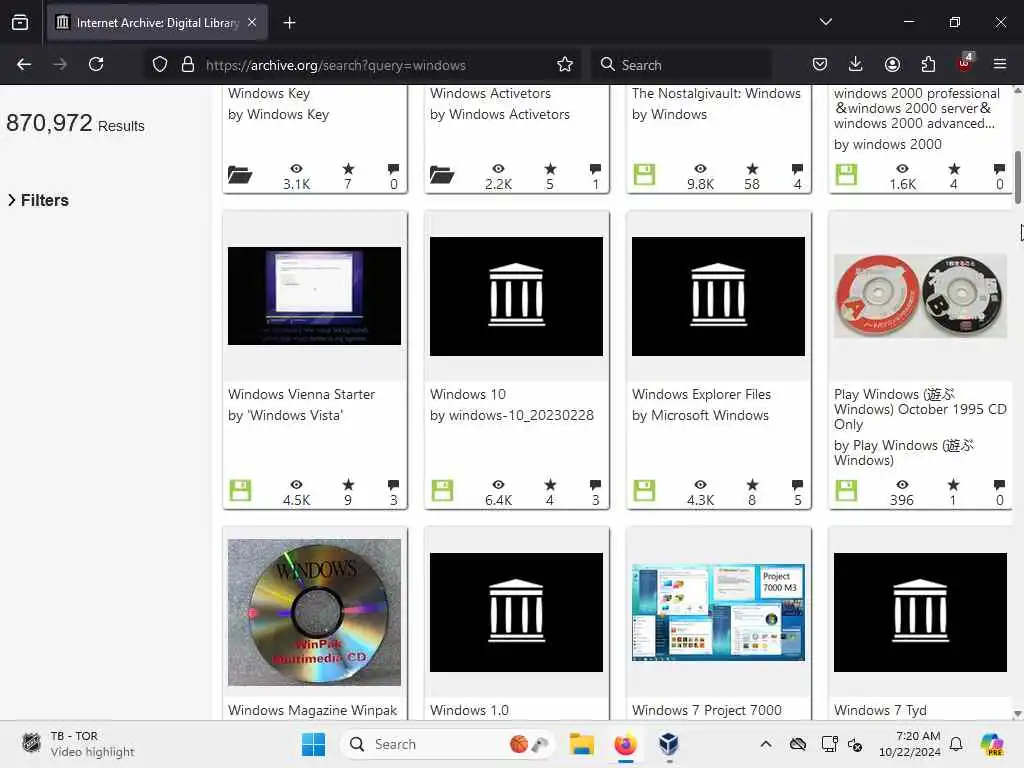Expand the Filters section
Image resolution: width=1024 pixels, height=768 pixels.
(x=38, y=200)
